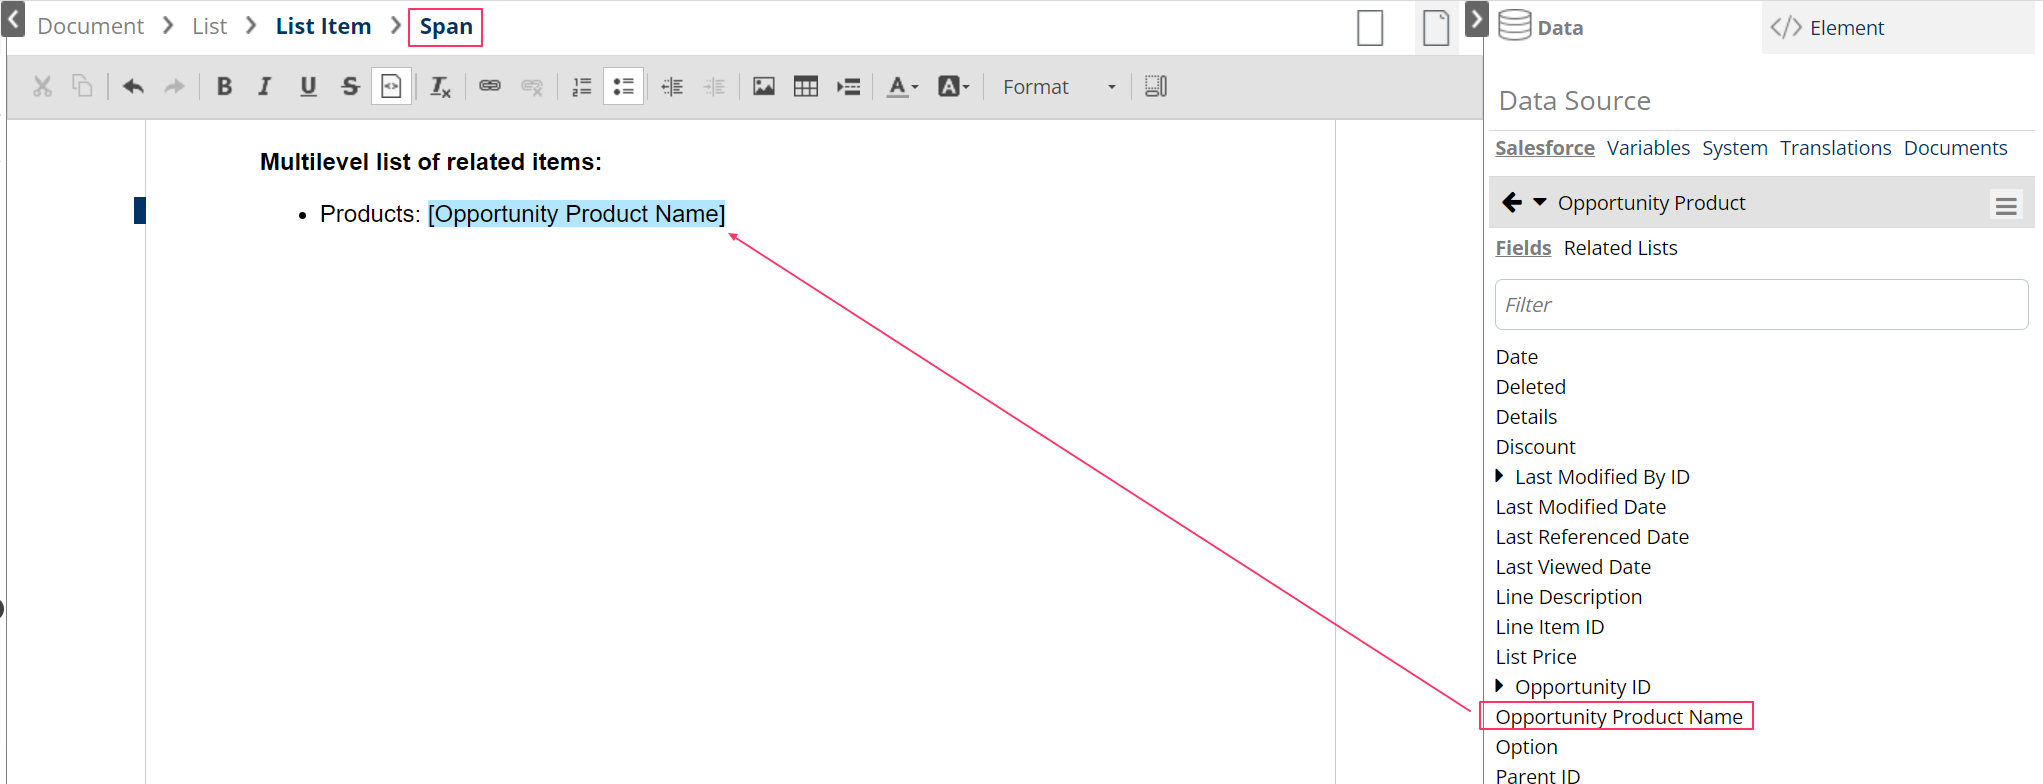Insert a table from the toolbar
2043x784 pixels.
point(806,87)
